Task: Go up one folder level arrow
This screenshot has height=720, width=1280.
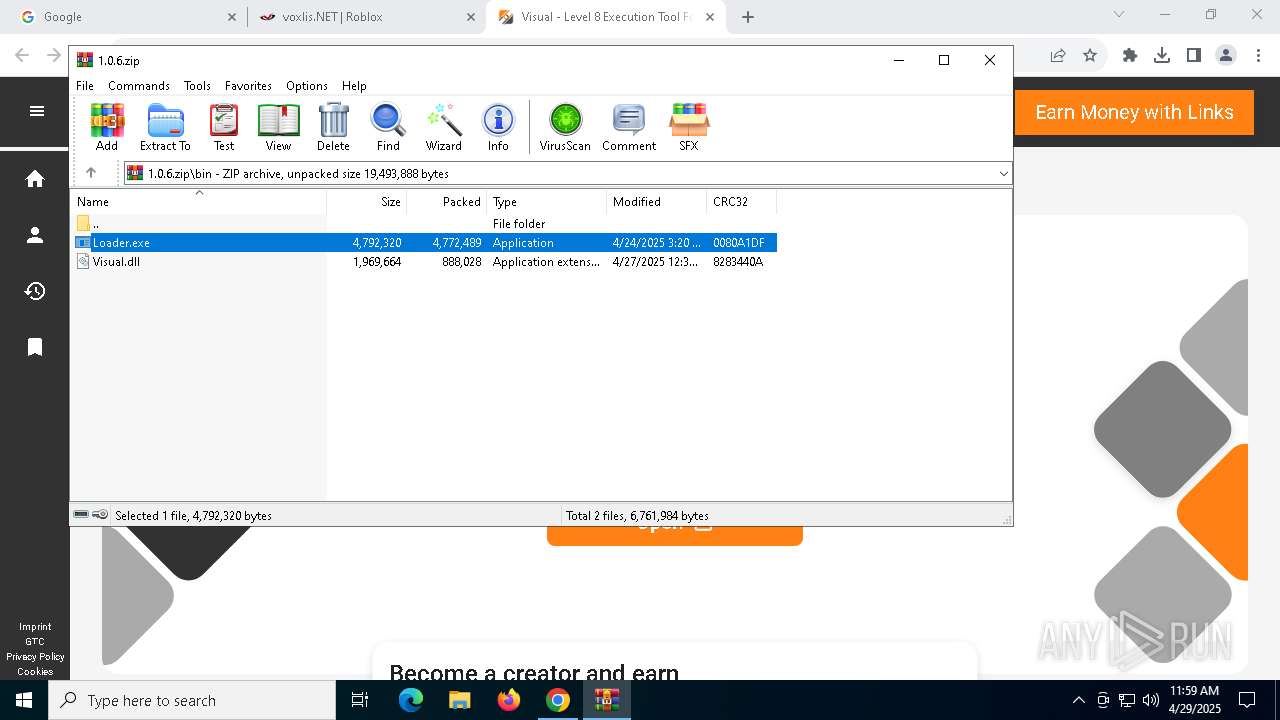Action: tap(91, 173)
